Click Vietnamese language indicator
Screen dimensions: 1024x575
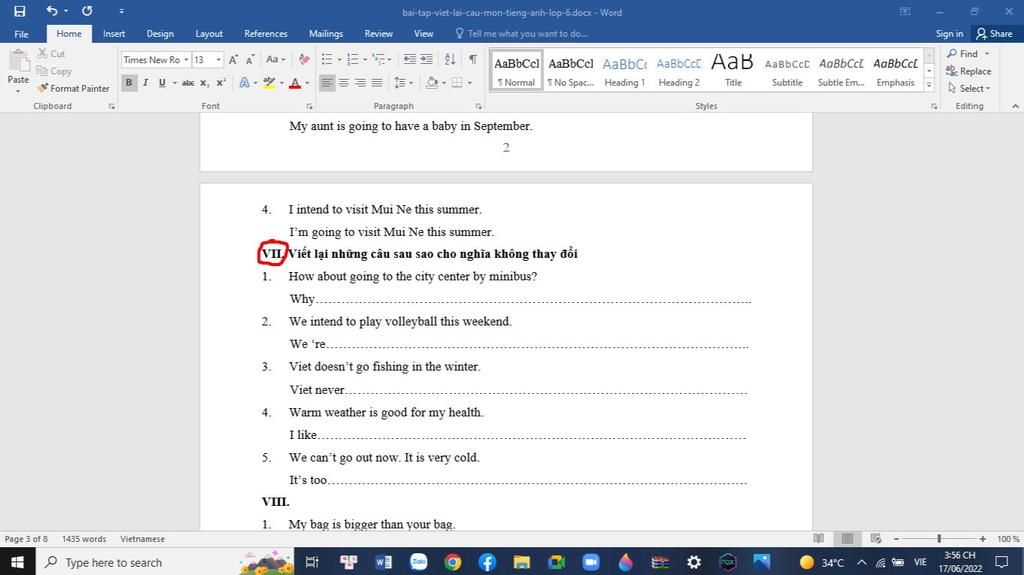coord(142,539)
